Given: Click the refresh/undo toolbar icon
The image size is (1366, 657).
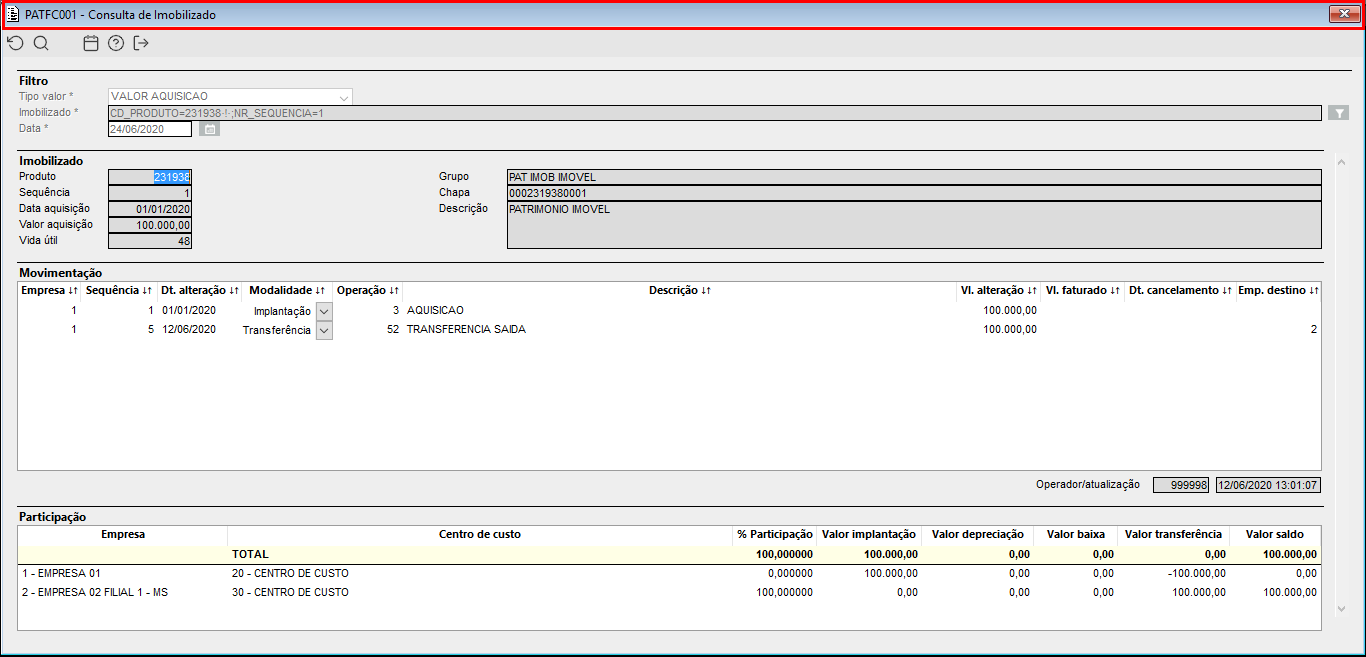Looking at the screenshot, I should pos(15,43).
